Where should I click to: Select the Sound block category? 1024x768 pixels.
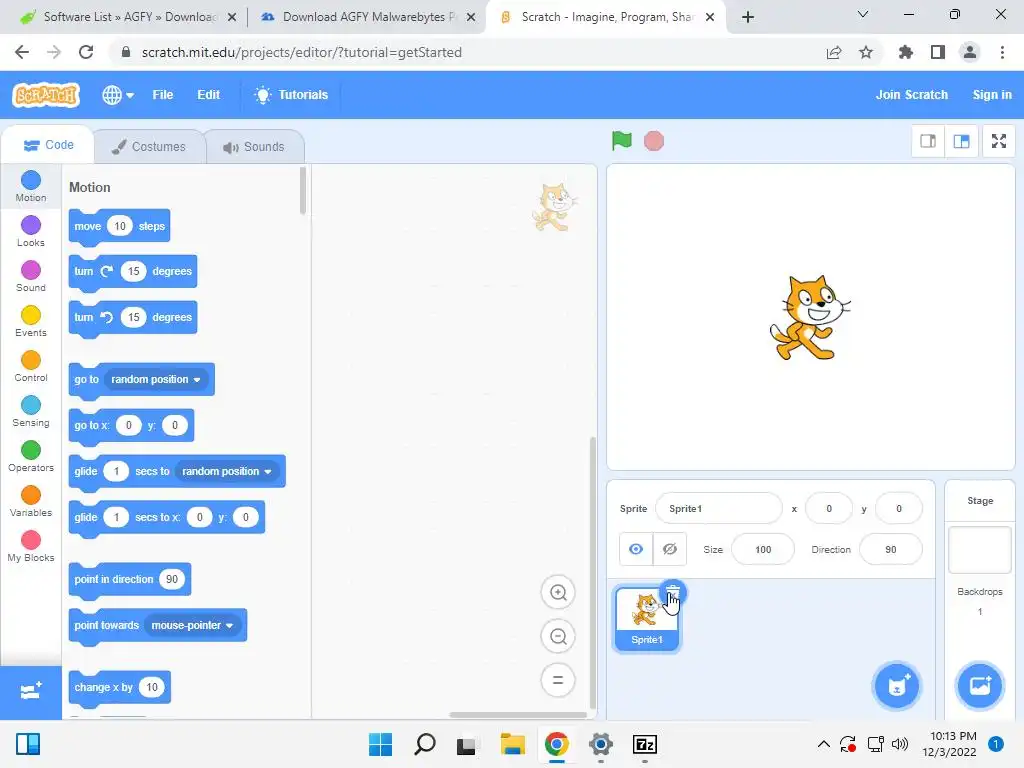[31, 277]
